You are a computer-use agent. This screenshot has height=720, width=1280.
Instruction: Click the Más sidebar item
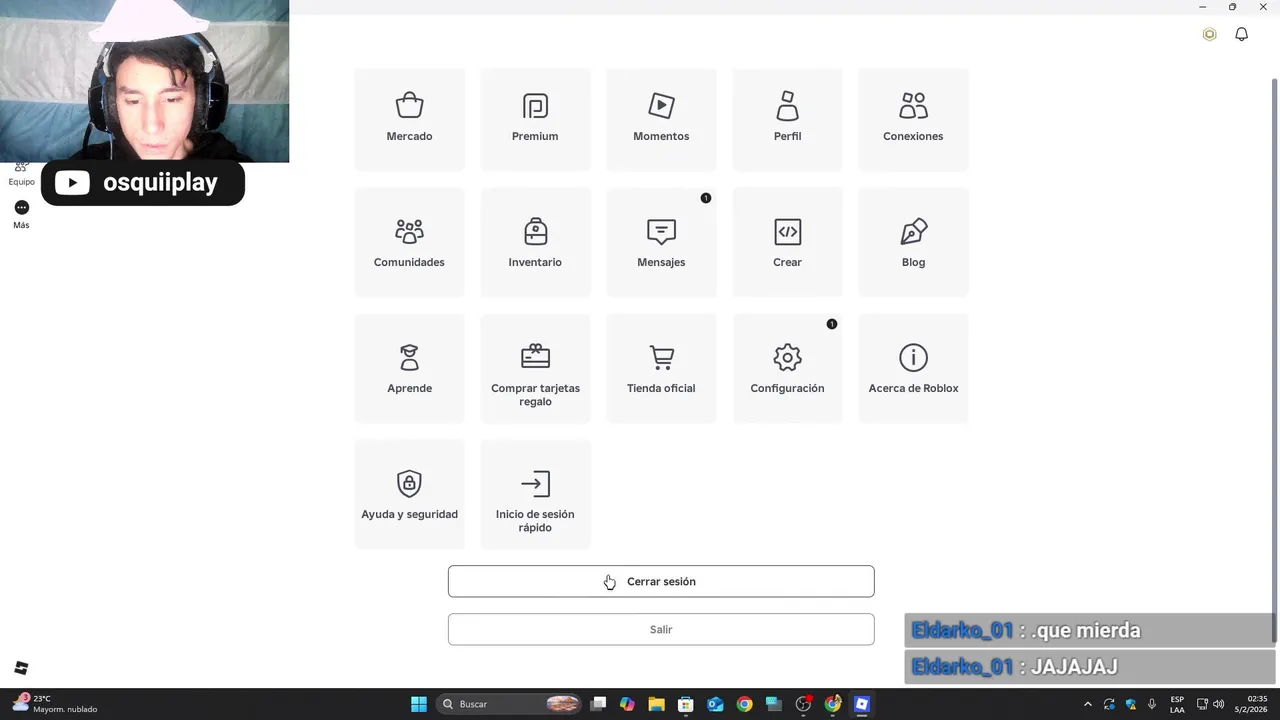[21, 214]
